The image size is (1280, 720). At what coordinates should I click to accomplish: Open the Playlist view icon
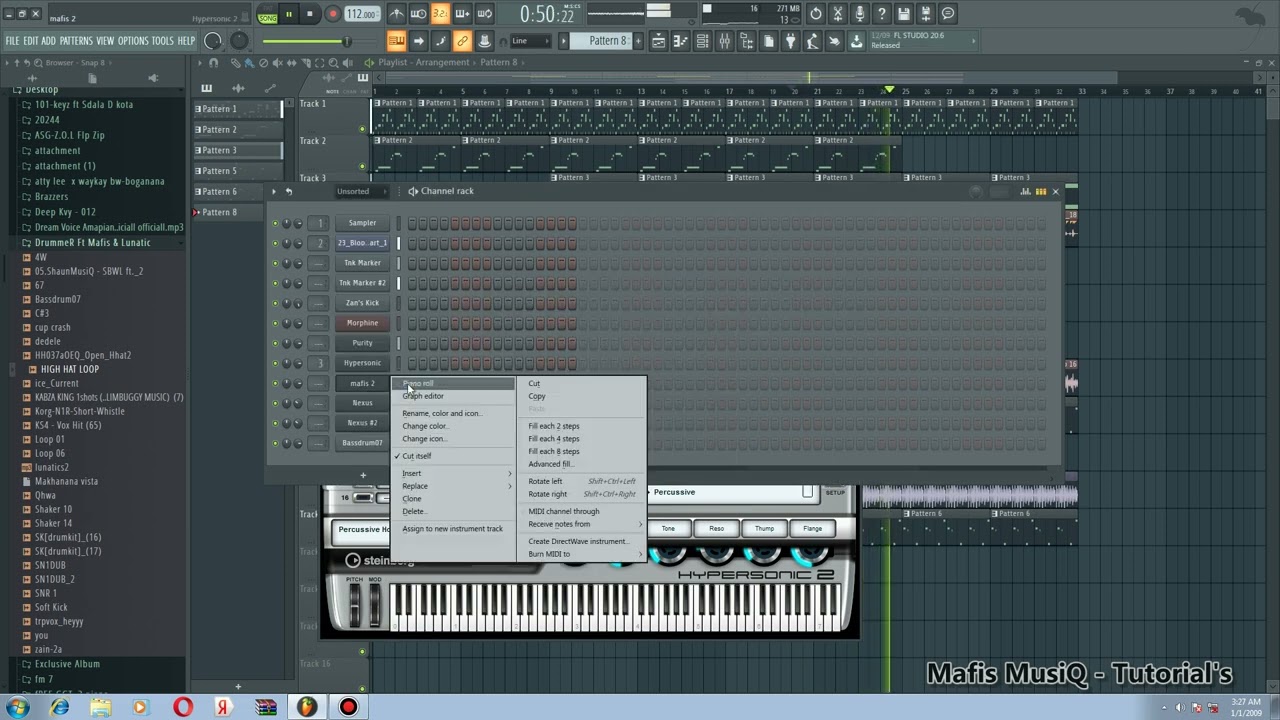658,41
